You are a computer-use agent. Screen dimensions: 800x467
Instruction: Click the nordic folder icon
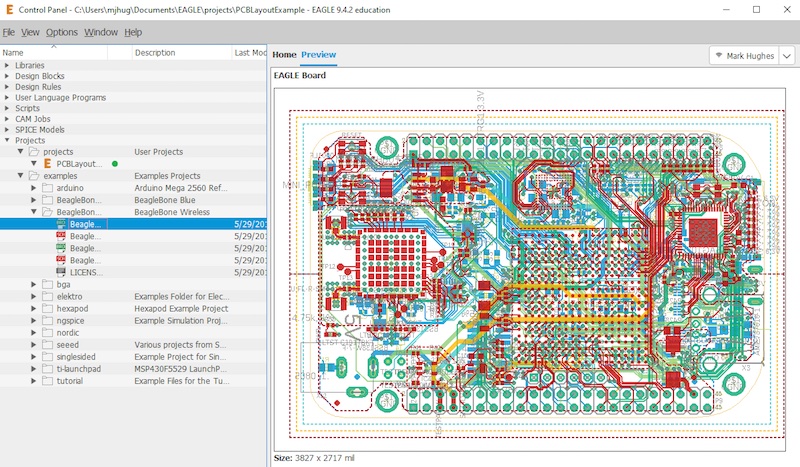tap(47, 333)
